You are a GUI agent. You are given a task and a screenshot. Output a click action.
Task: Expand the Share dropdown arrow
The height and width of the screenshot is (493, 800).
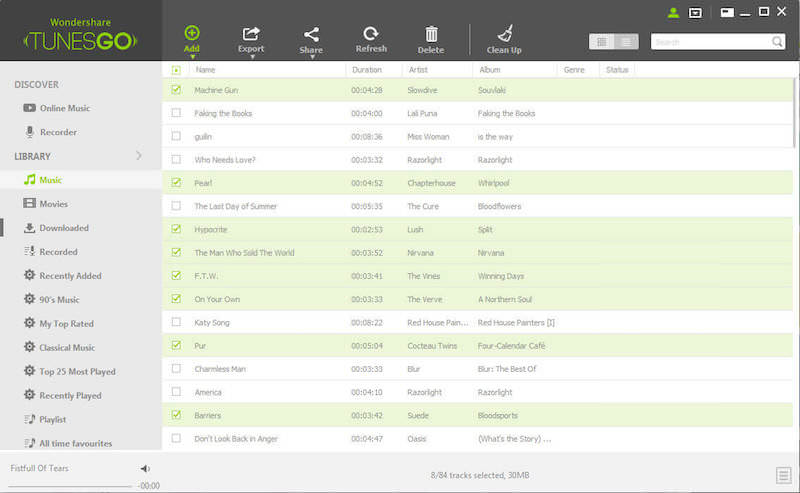click(x=312, y=57)
